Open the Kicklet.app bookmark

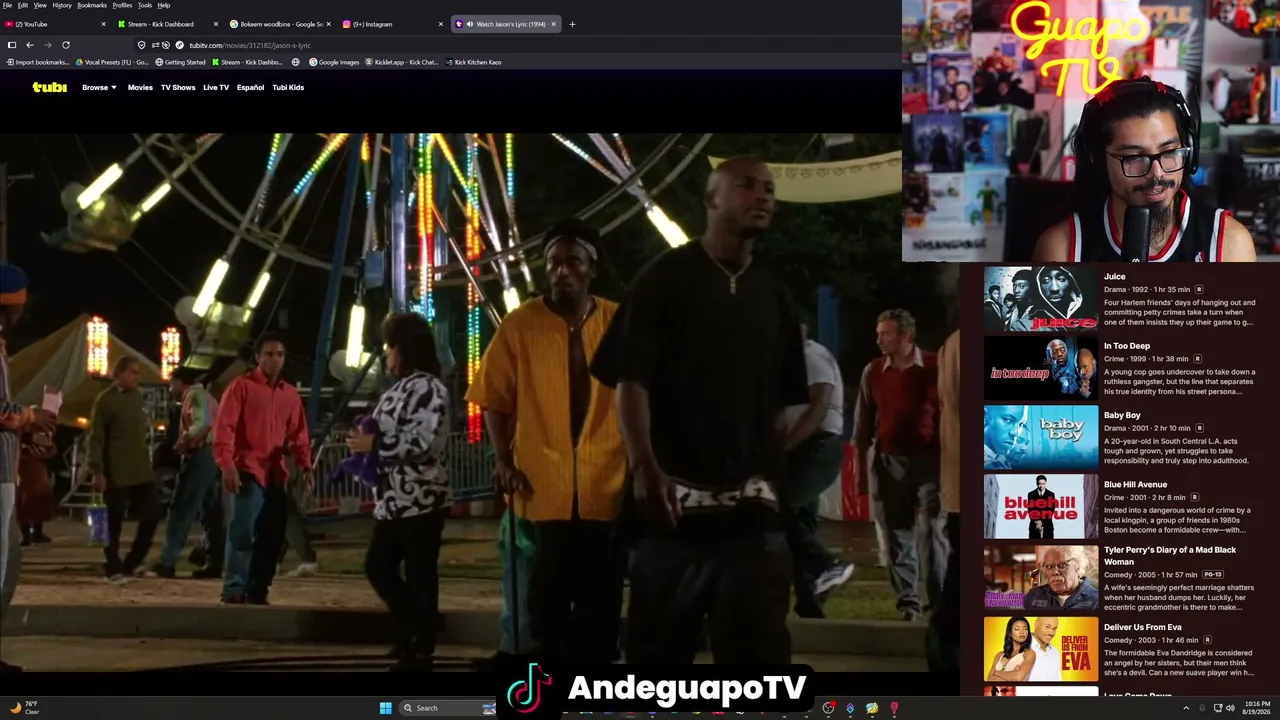pos(402,62)
